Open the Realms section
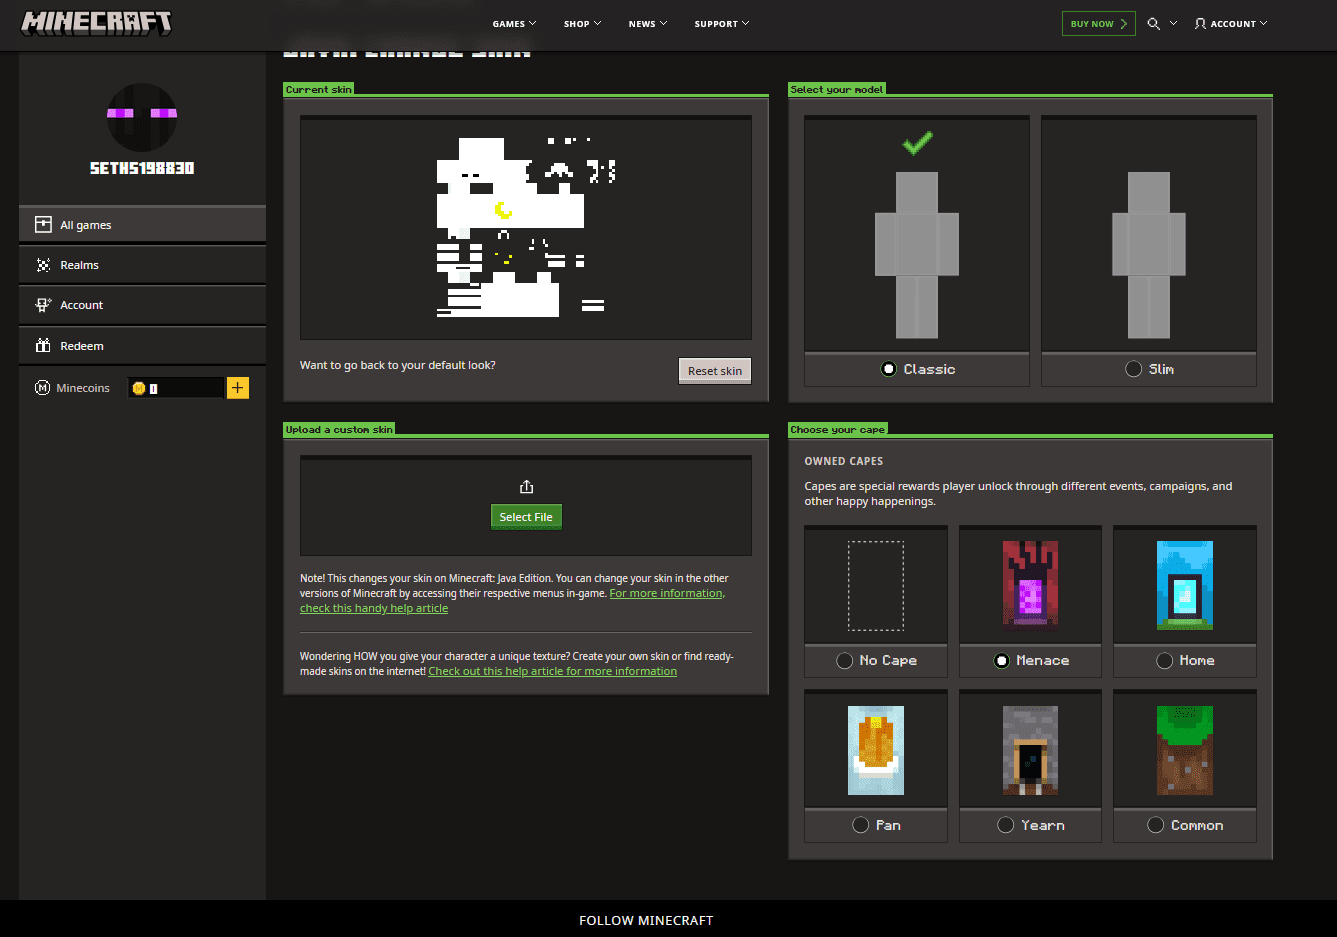1337x937 pixels. coord(142,264)
